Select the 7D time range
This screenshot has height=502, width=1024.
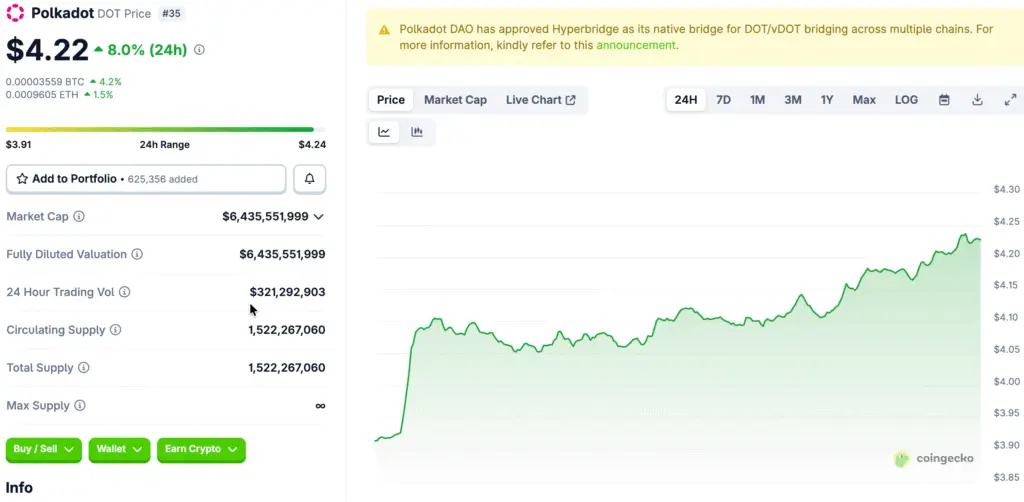(x=723, y=100)
